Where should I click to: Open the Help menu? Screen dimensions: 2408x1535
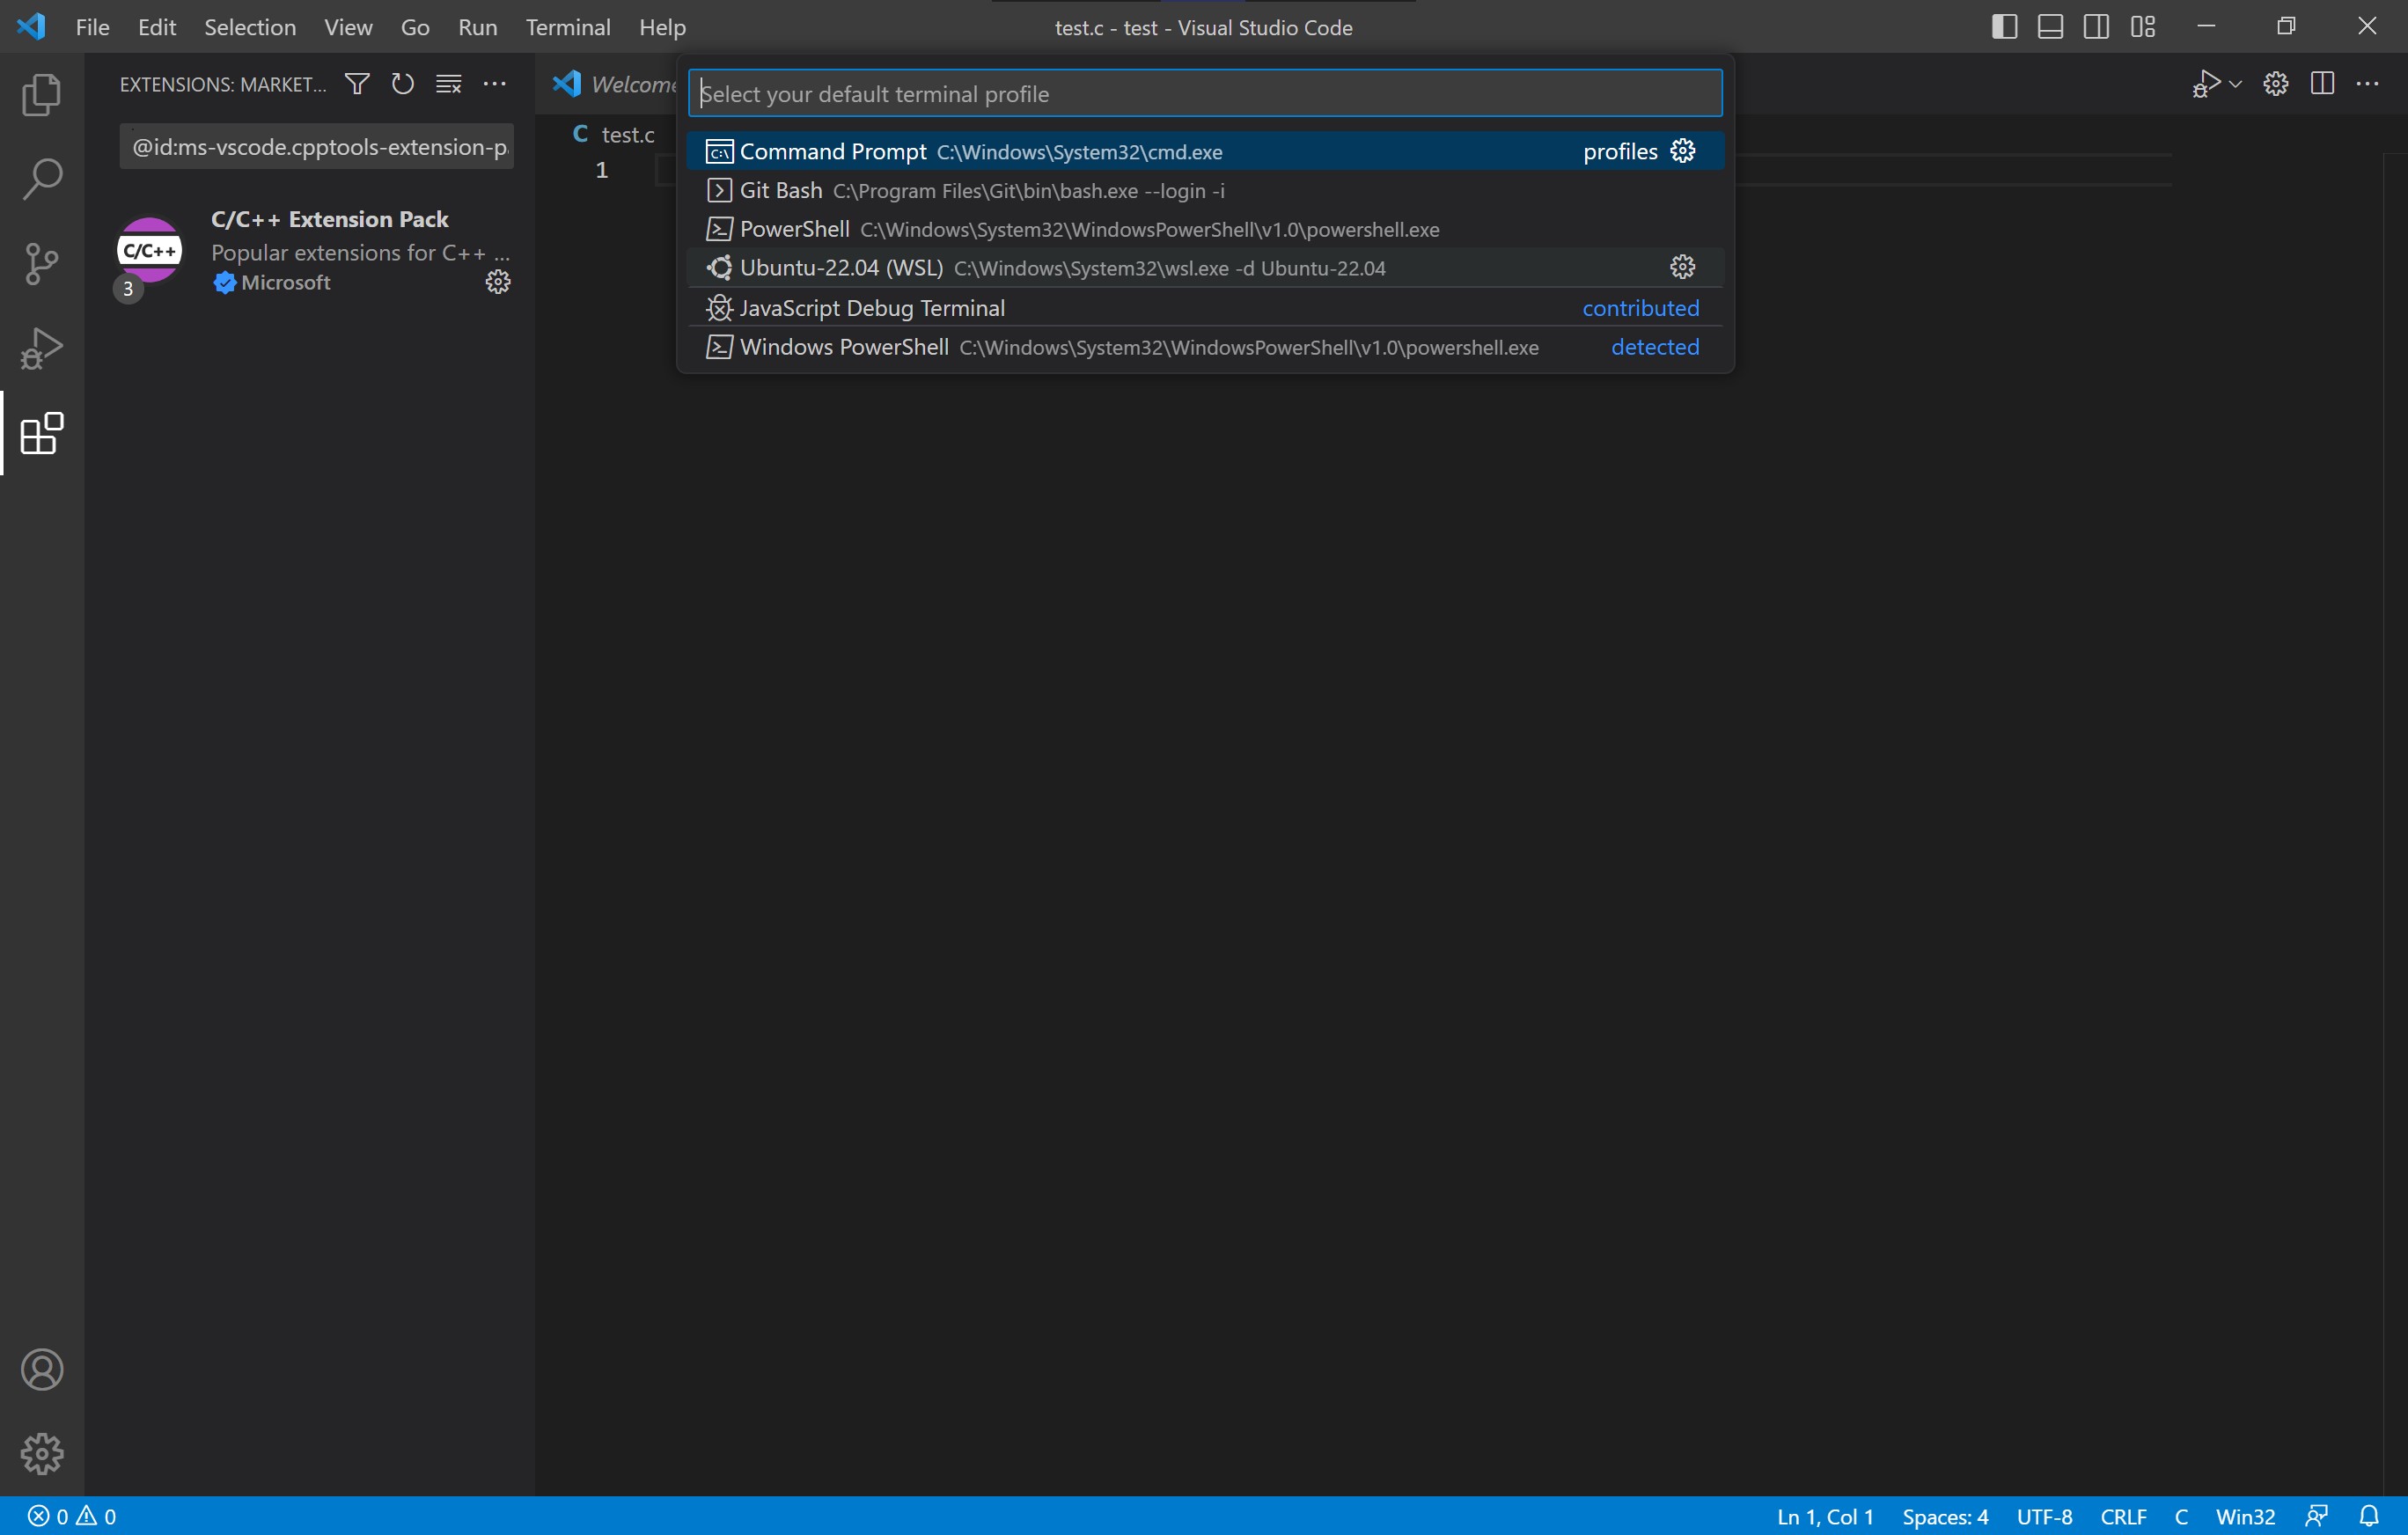click(662, 27)
